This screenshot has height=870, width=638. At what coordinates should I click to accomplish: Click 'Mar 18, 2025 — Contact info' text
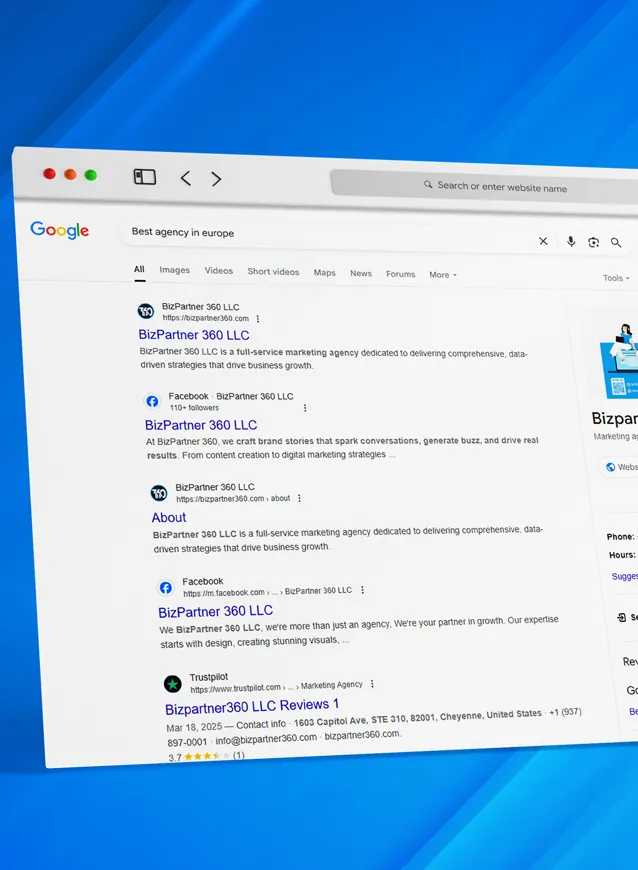pyautogui.click(x=226, y=726)
